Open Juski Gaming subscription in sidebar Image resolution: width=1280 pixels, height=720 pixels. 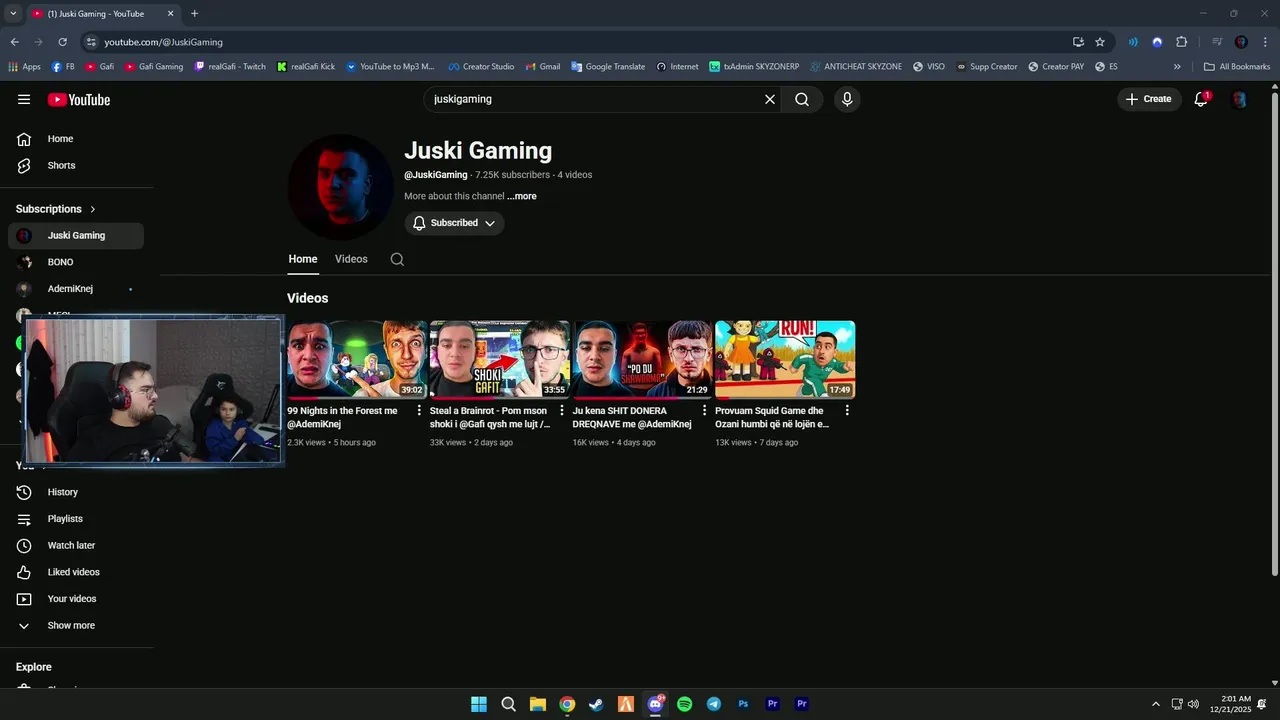tap(76, 235)
